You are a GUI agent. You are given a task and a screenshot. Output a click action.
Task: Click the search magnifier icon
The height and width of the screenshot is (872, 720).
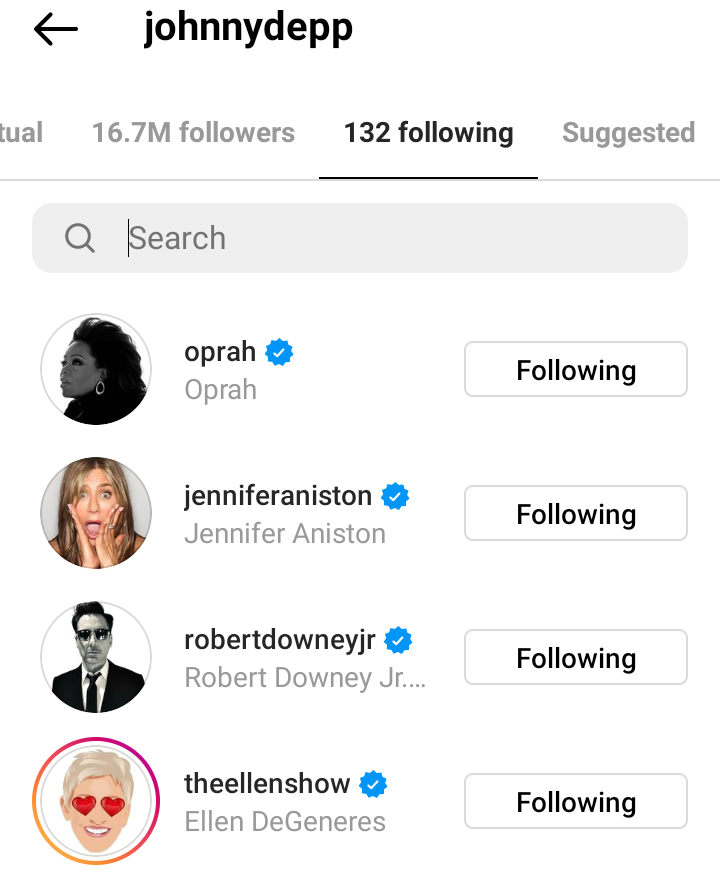80,238
